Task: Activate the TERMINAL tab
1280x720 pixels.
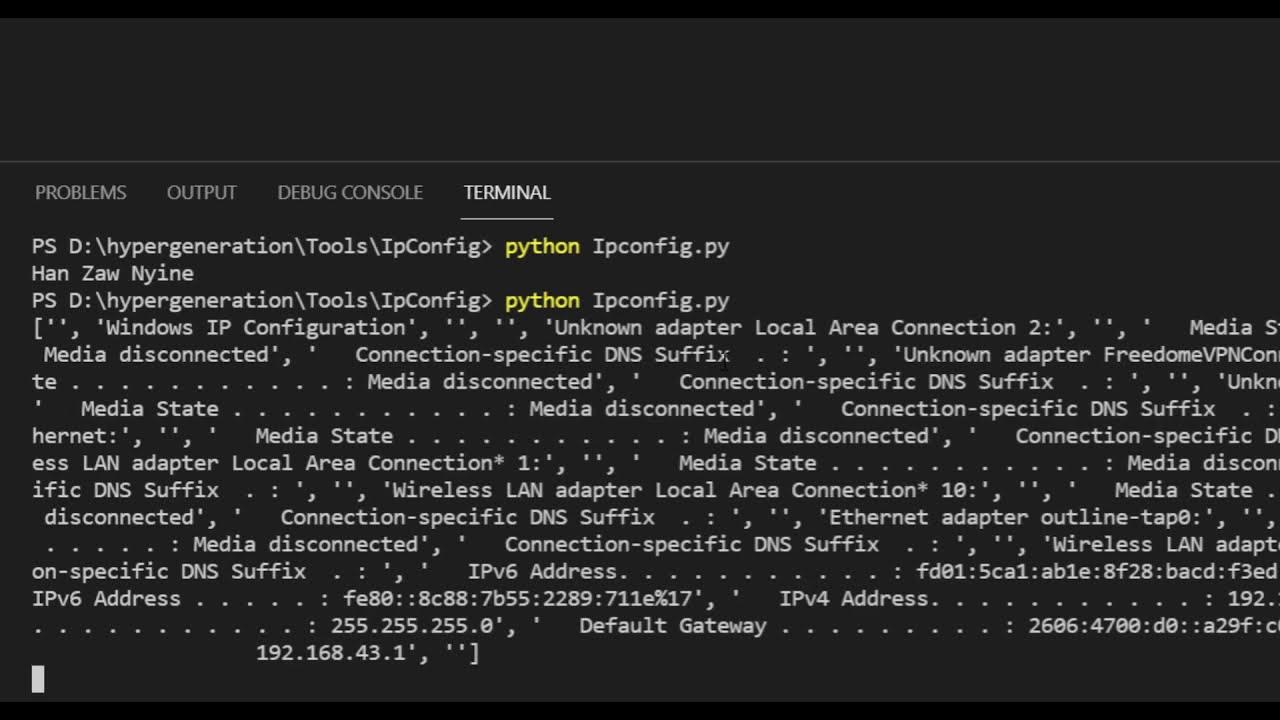Action: (507, 192)
